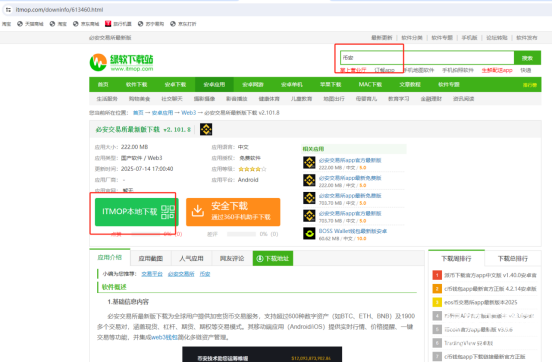Focus the search input field
Viewport: 553px width, 362px height.
point(427,58)
